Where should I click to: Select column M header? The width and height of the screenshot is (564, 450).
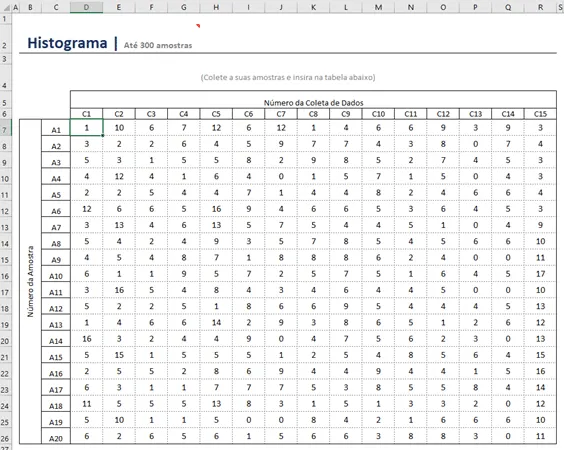coord(378,7)
